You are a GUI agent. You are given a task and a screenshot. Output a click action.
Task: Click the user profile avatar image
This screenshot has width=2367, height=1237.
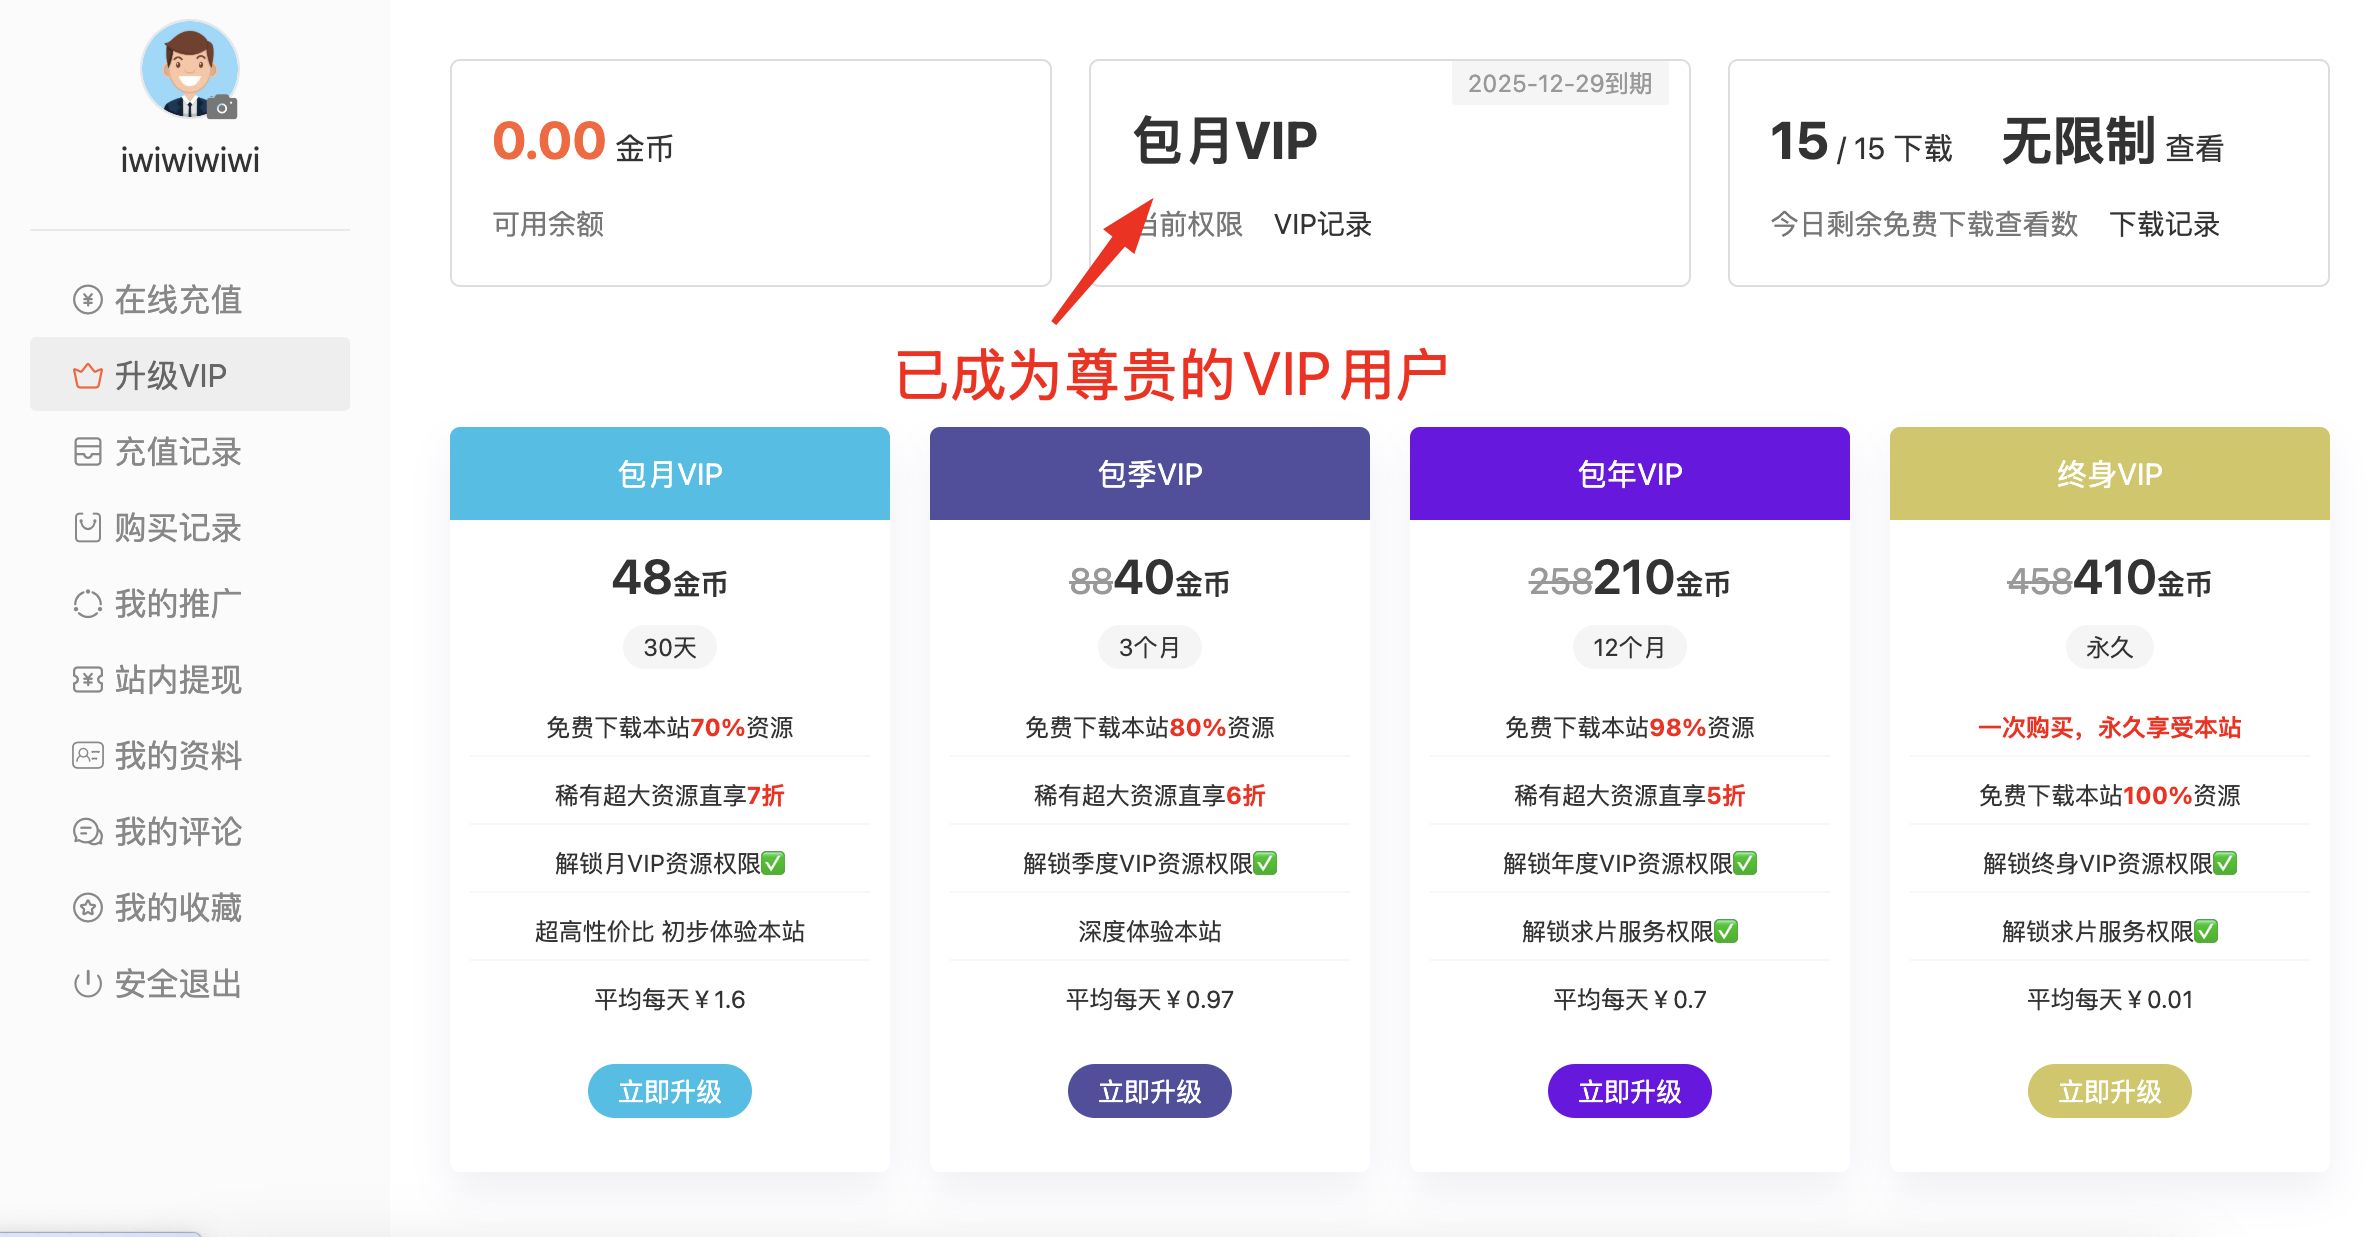188,68
